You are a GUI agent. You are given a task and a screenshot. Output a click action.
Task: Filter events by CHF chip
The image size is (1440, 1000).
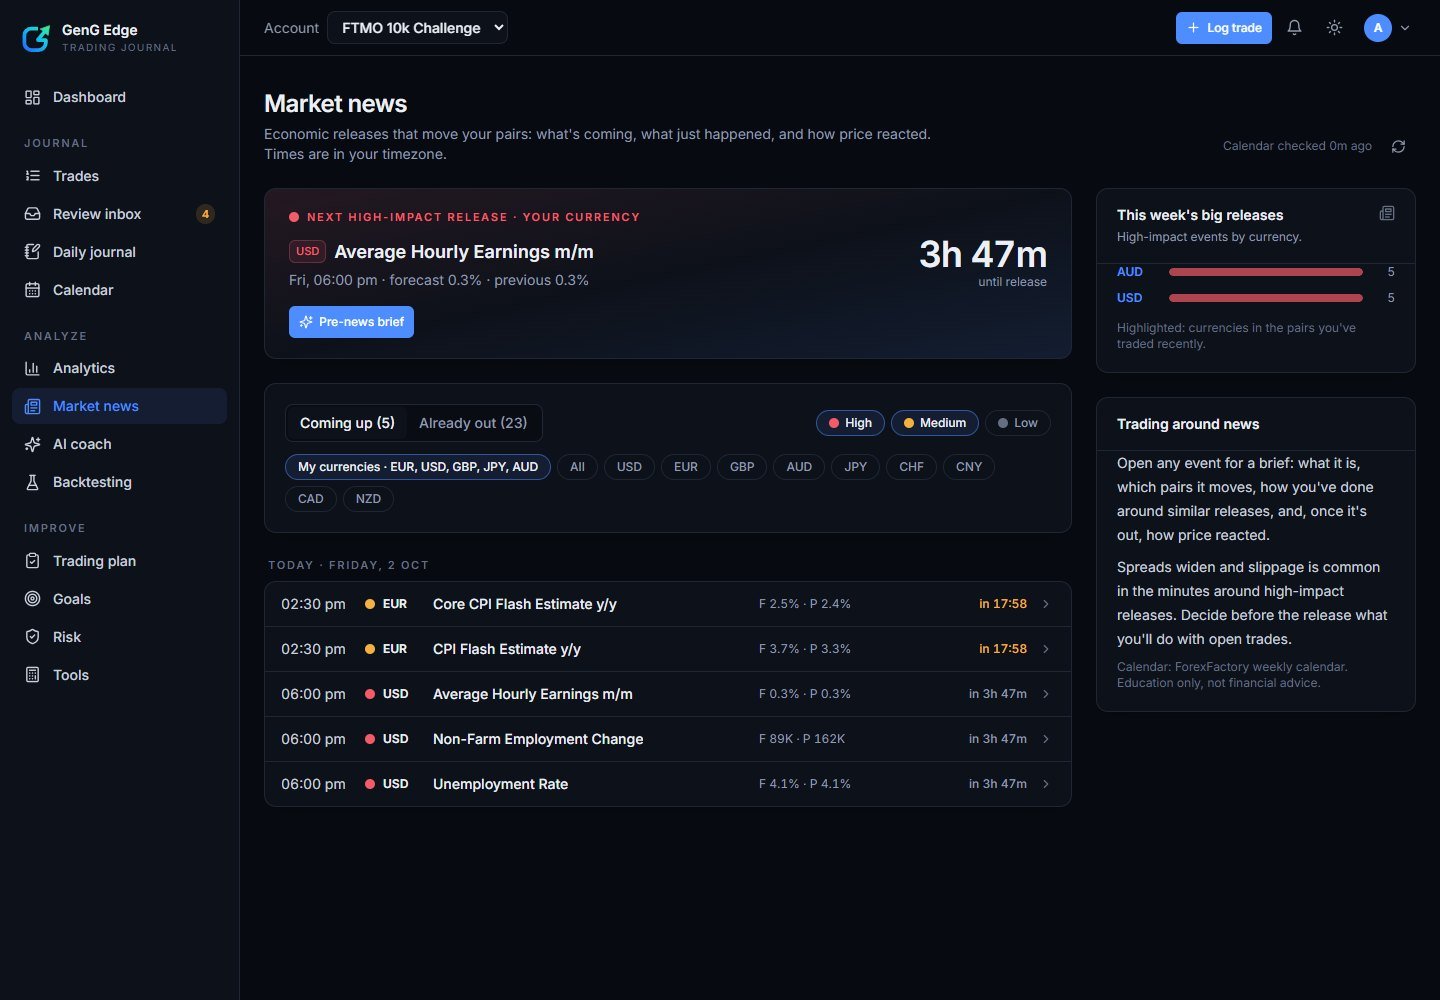point(911,467)
